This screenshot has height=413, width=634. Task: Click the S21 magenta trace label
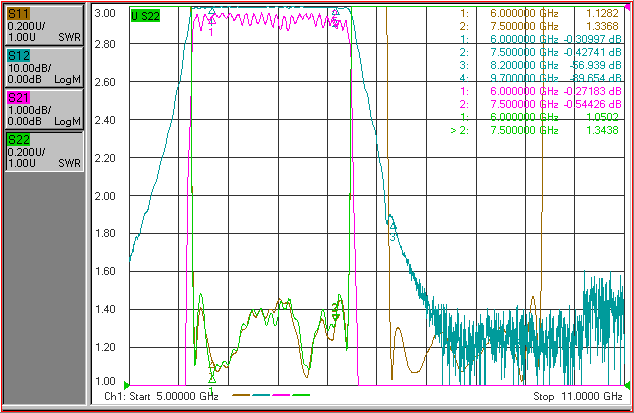19,97
